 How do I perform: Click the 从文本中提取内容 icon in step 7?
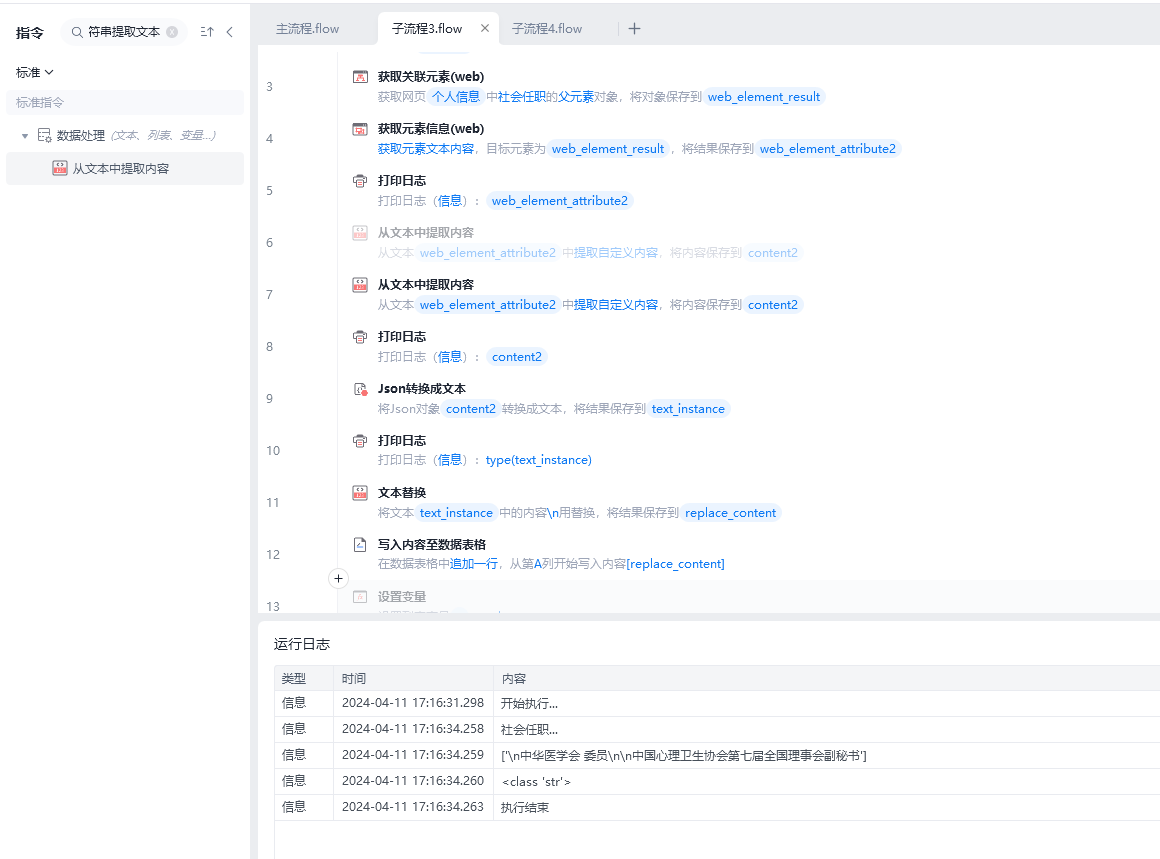360,285
